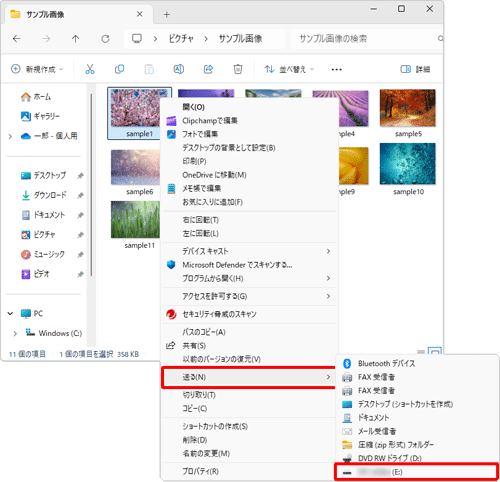Choose 共有(S) in context menu
Viewport: 500px width, 482px height.
(x=249, y=346)
